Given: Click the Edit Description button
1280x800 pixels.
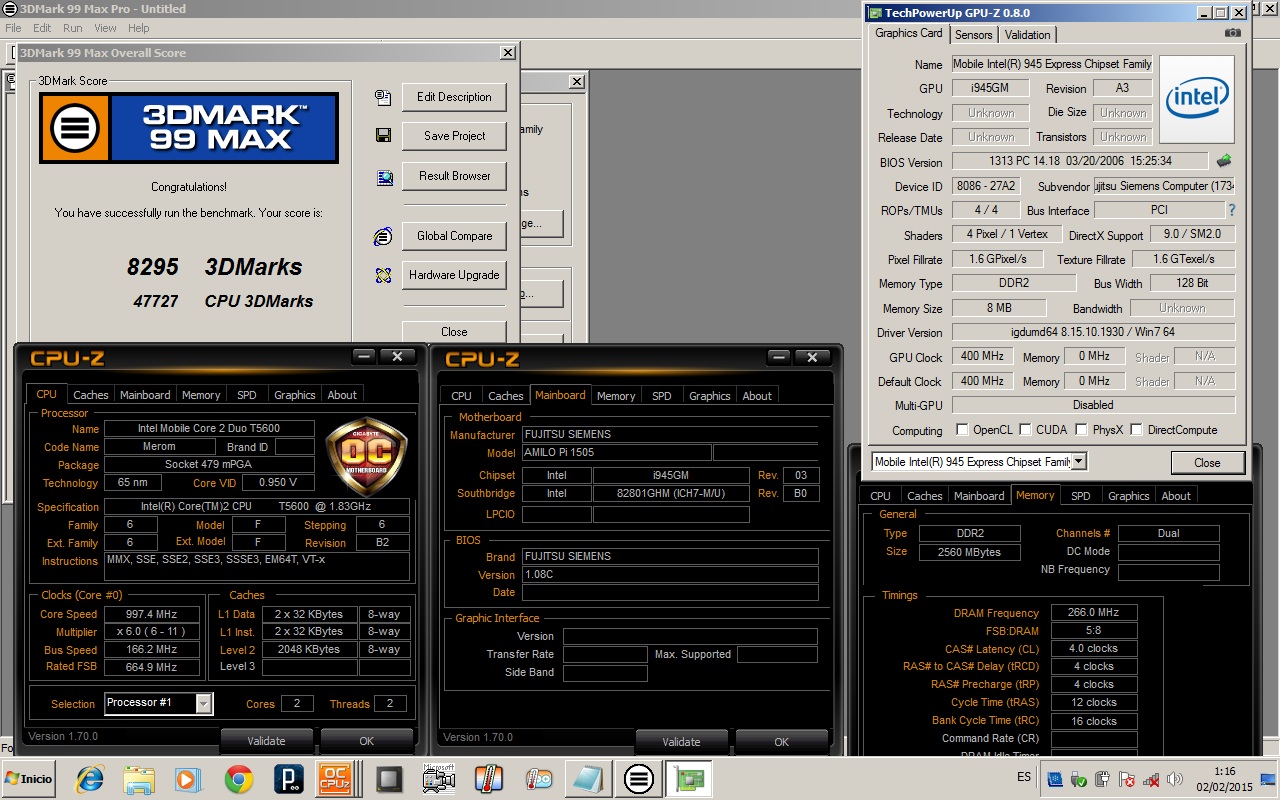Looking at the screenshot, I should (x=454, y=97).
